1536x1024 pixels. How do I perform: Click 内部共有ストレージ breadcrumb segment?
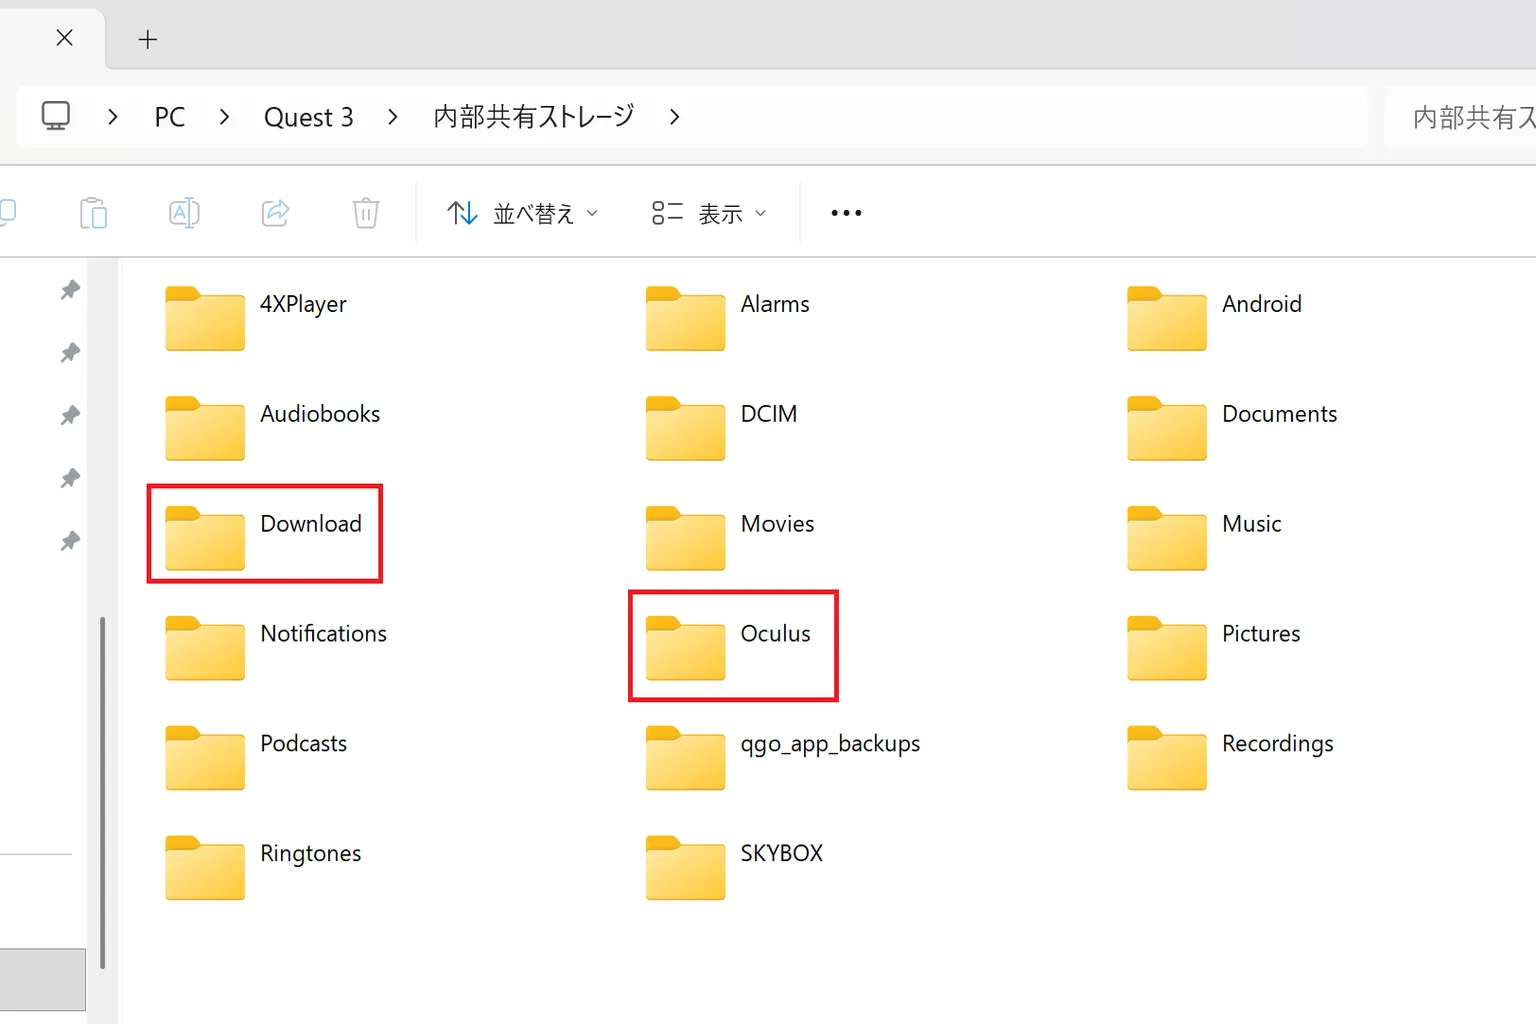[534, 117]
